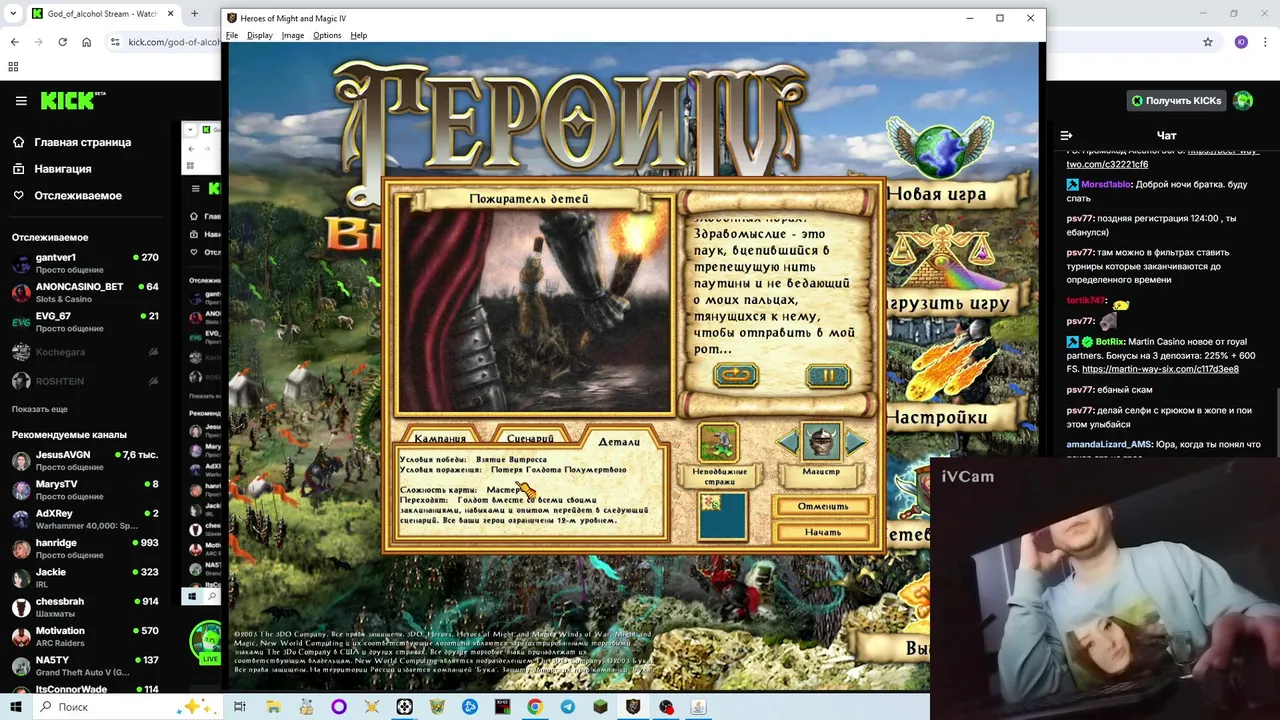The height and width of the screenshot is (720, 1280).
Task: Click the site info icon in address bar
Action: (115, 42)
